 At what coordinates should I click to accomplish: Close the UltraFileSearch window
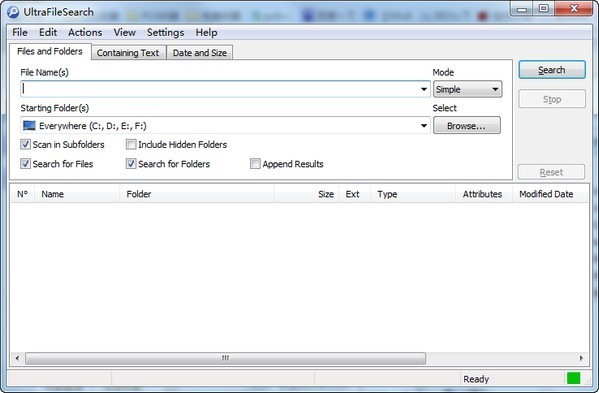pyautogui.click(x=574, y=9)
